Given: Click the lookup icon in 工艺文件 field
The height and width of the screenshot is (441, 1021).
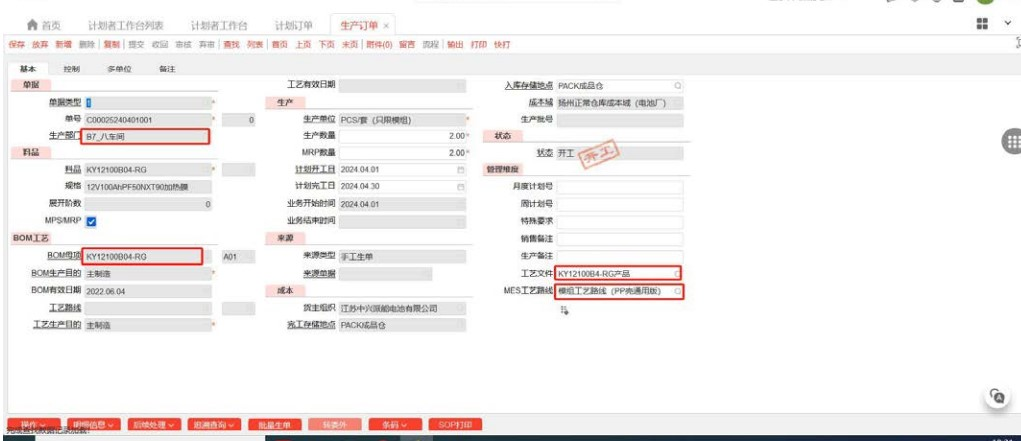Looking at the screenshot, I should [677, 273].
